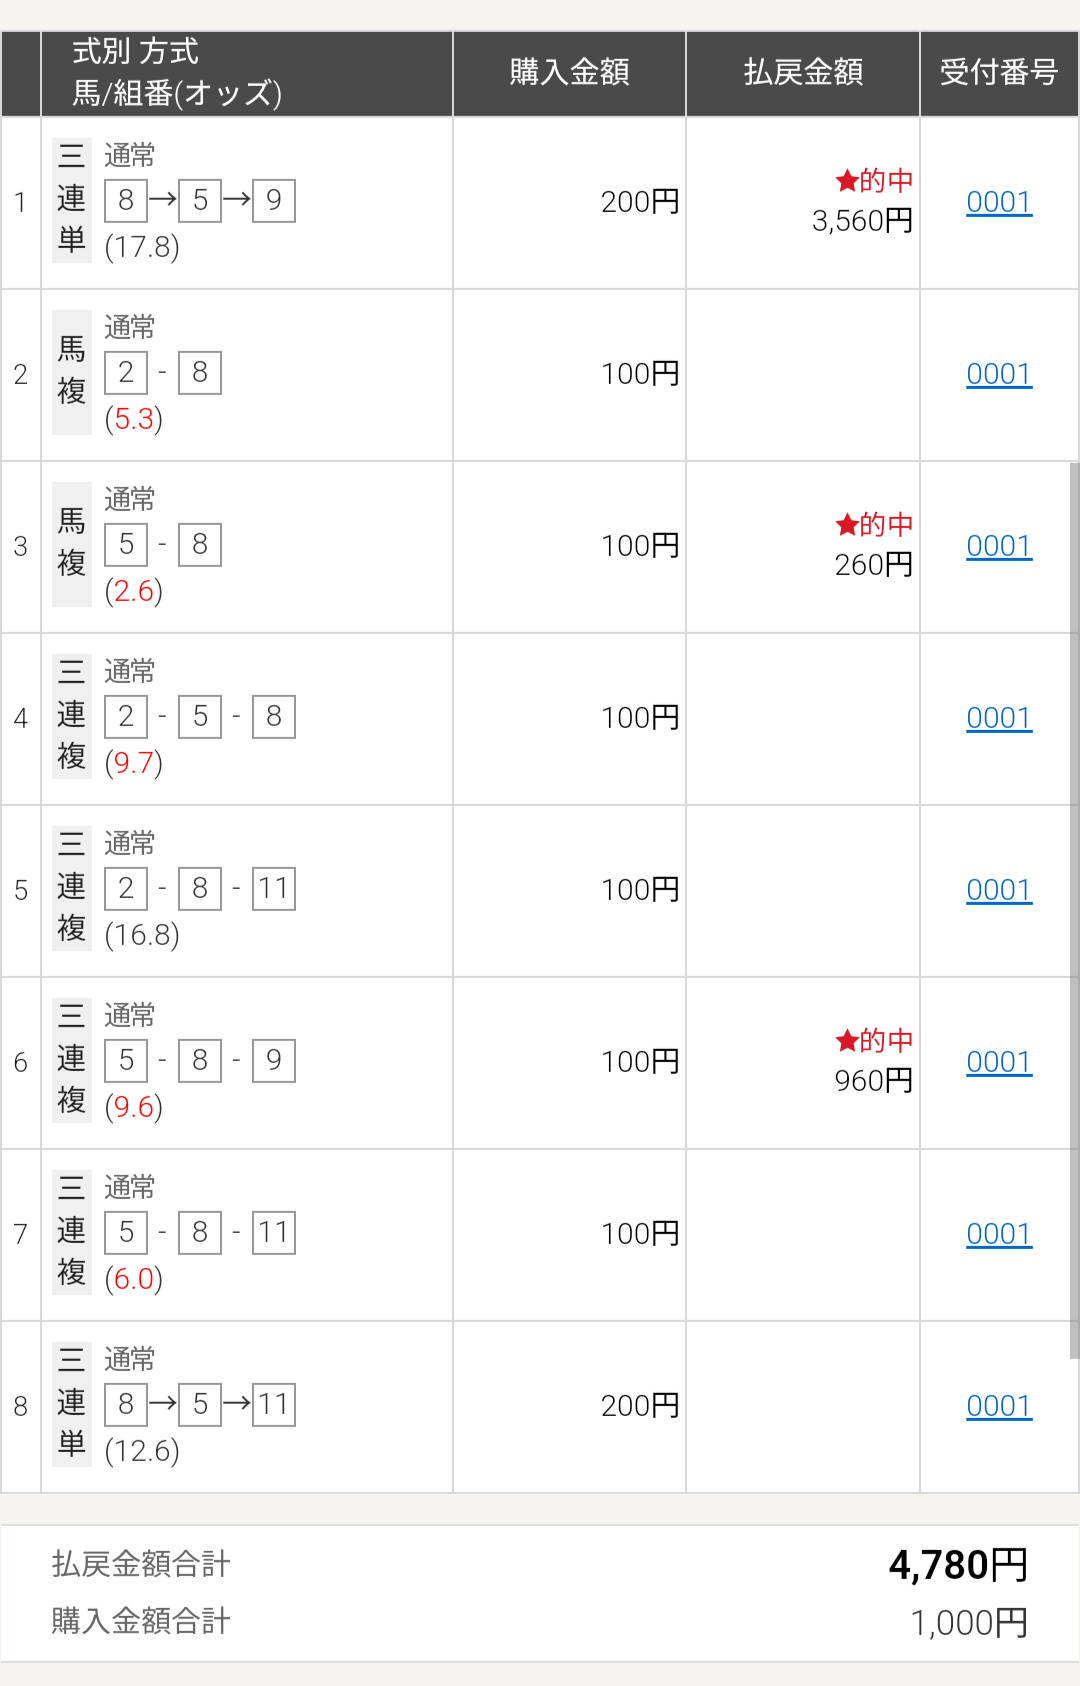This screenshot has height=1686, width=1080.
Task: Open receipt link 0001 for row 7
Action: (998, 1234)
